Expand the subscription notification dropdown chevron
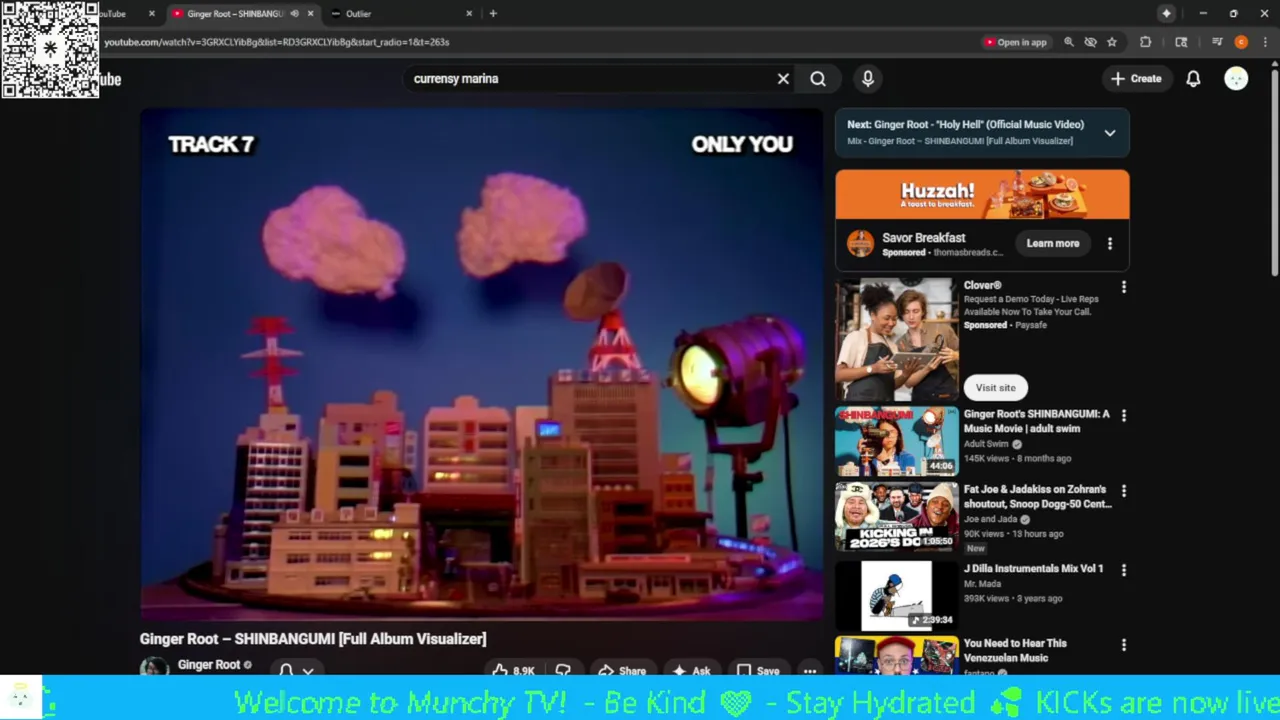 308,672
